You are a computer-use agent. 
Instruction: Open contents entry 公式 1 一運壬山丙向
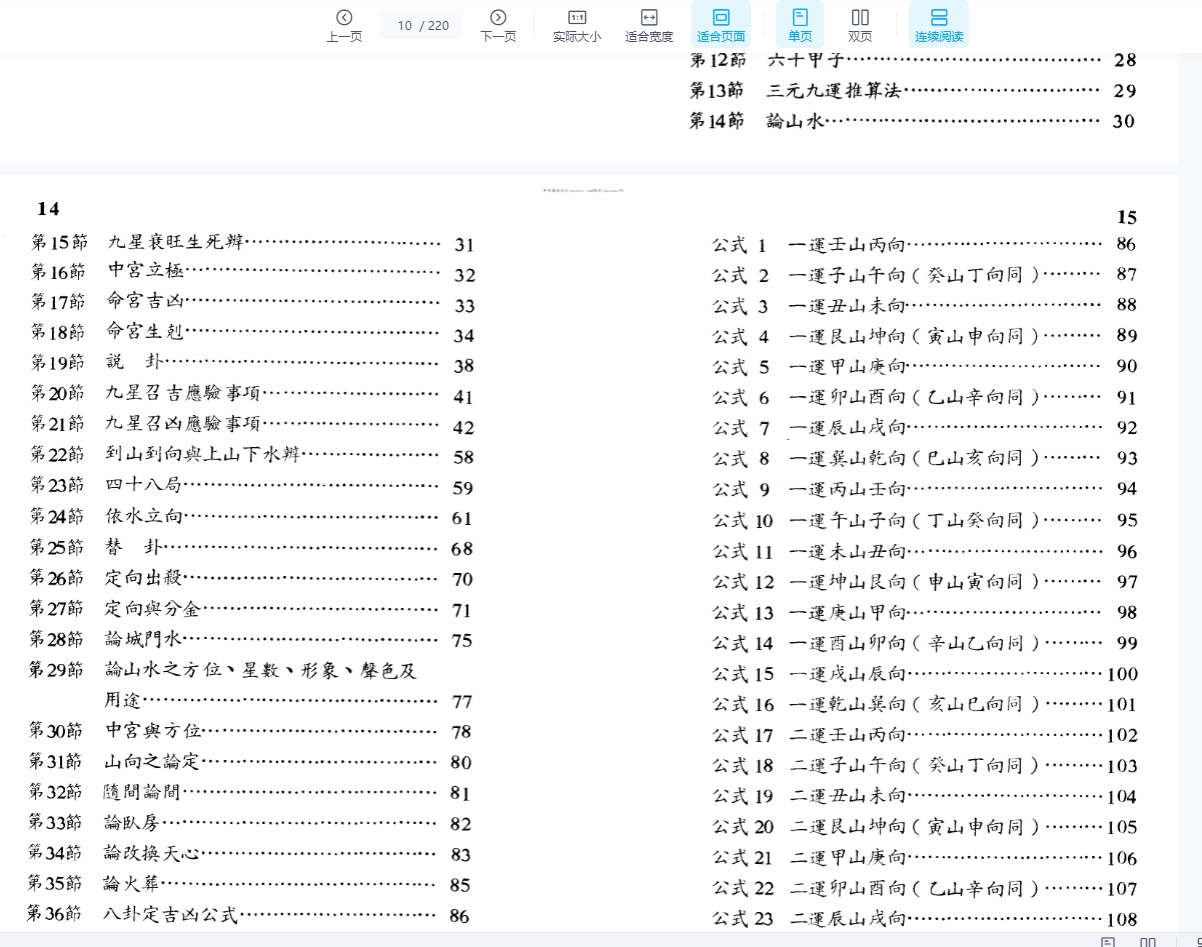click(848, 244)
